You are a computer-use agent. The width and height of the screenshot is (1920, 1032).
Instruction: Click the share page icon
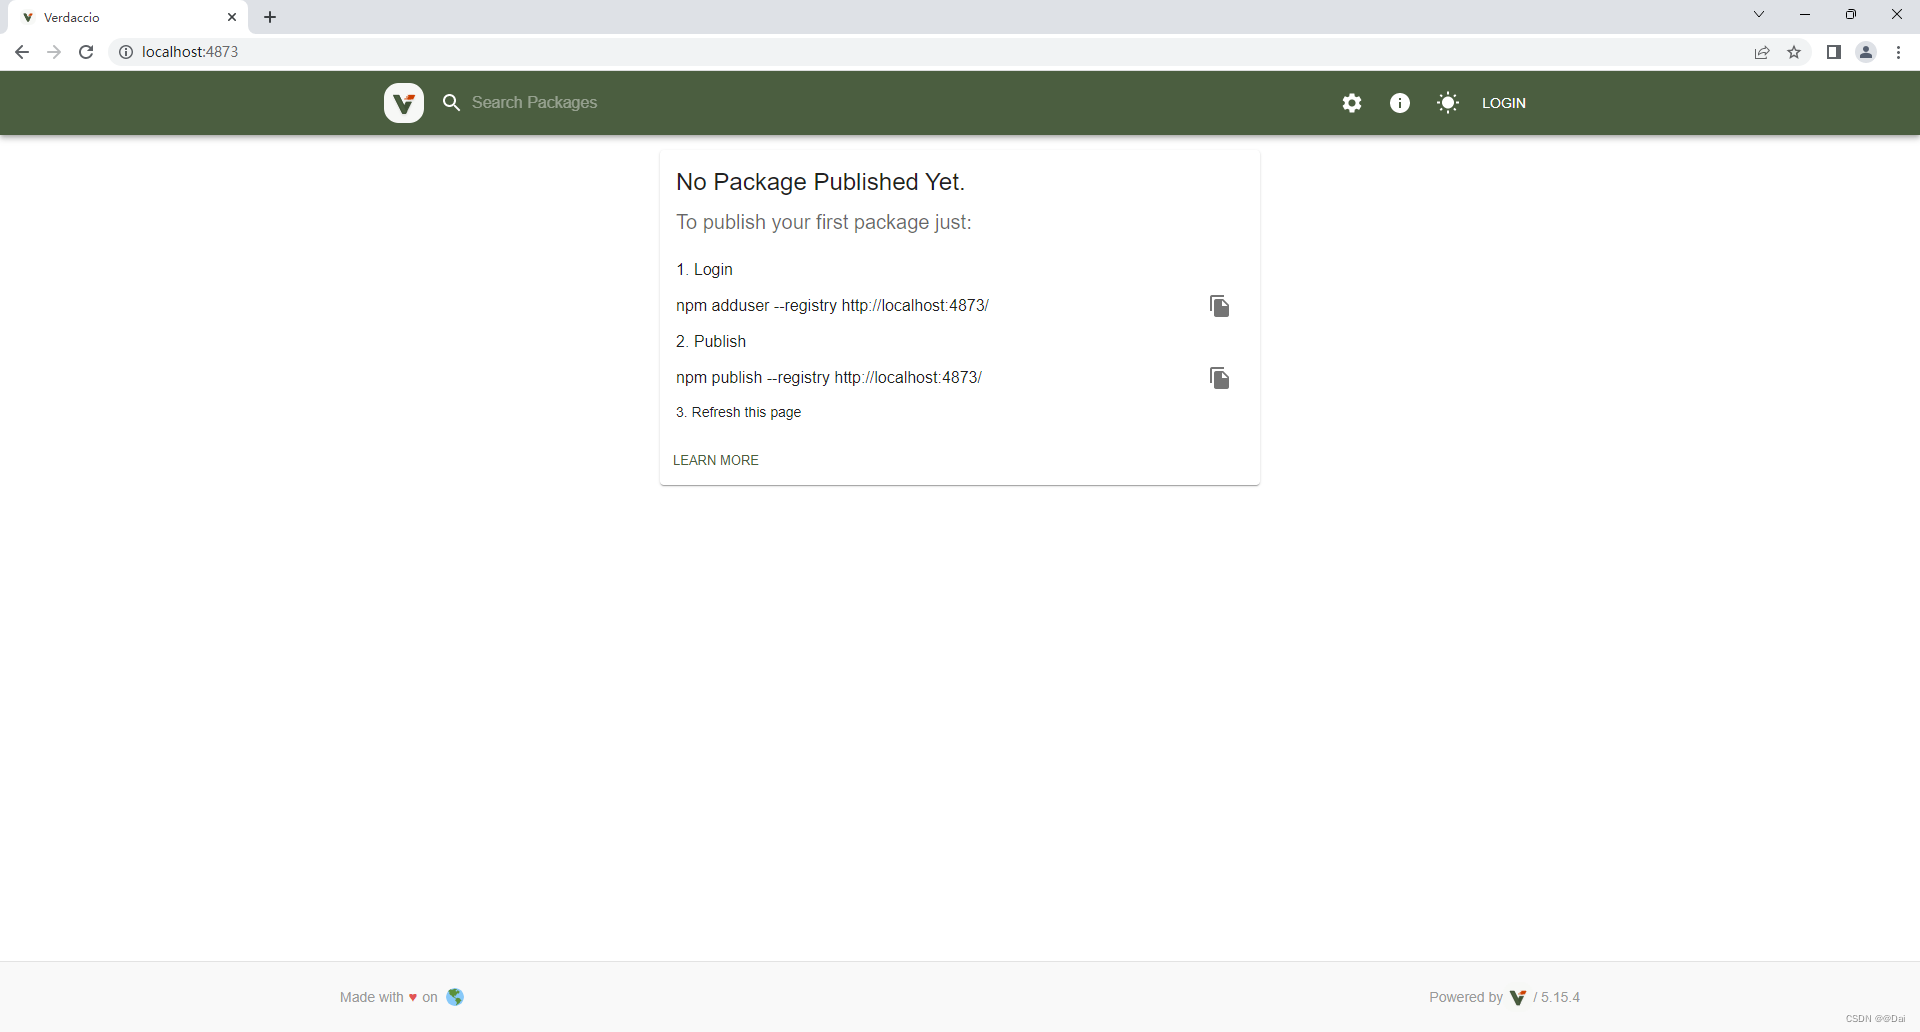[x=1762, y=52]
